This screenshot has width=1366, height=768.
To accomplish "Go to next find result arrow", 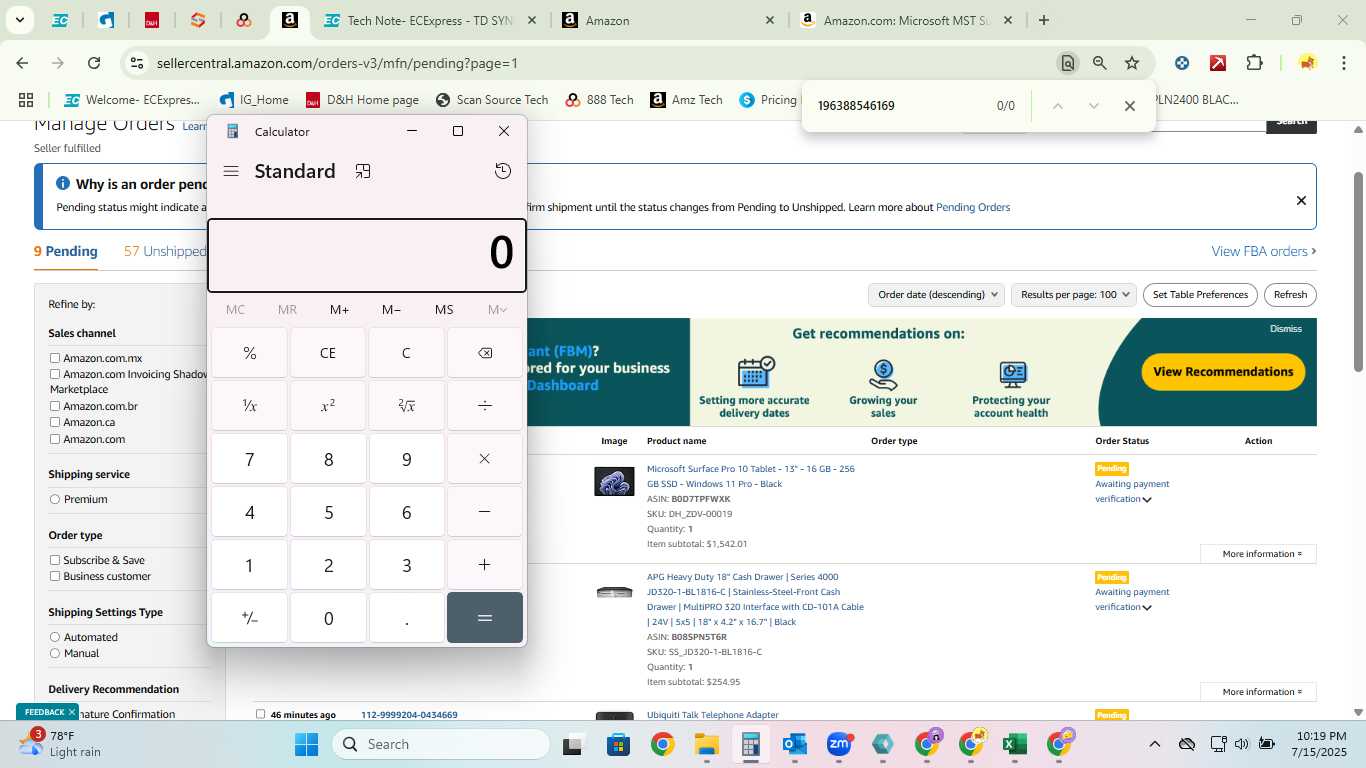I will coord(1093,106).
